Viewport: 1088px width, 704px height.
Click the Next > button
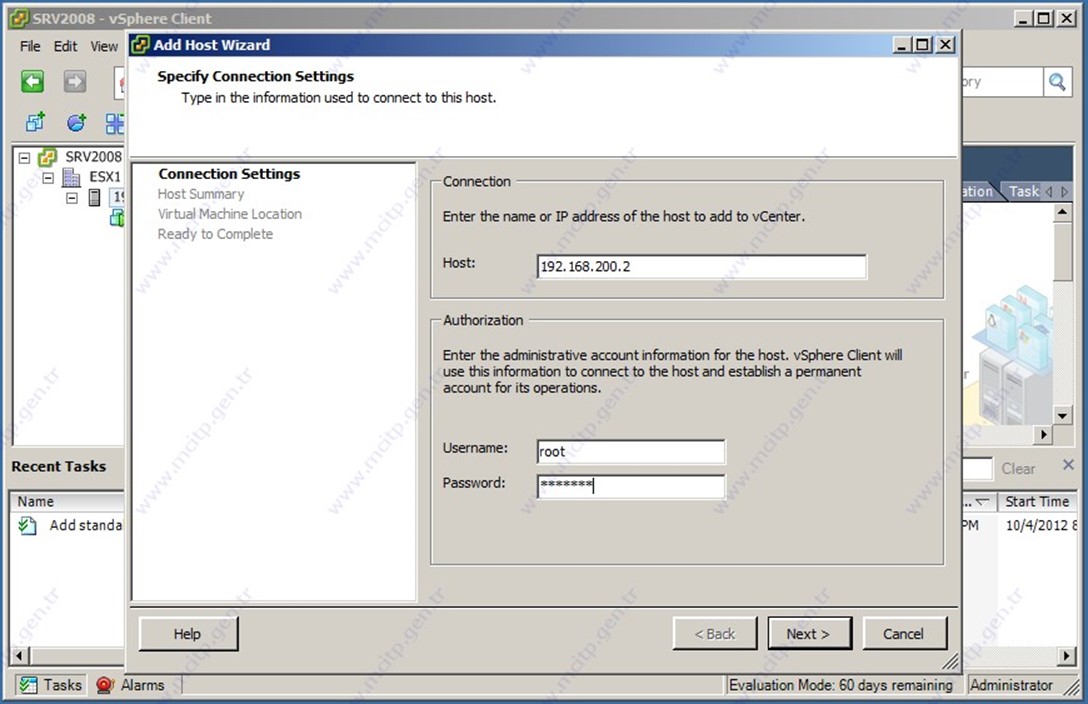(809, 634)
